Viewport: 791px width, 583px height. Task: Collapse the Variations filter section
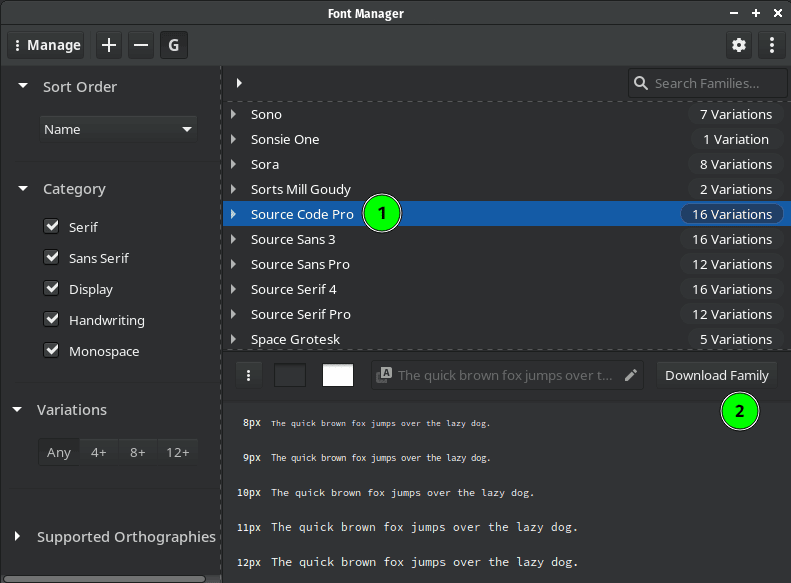pos(17,410)
